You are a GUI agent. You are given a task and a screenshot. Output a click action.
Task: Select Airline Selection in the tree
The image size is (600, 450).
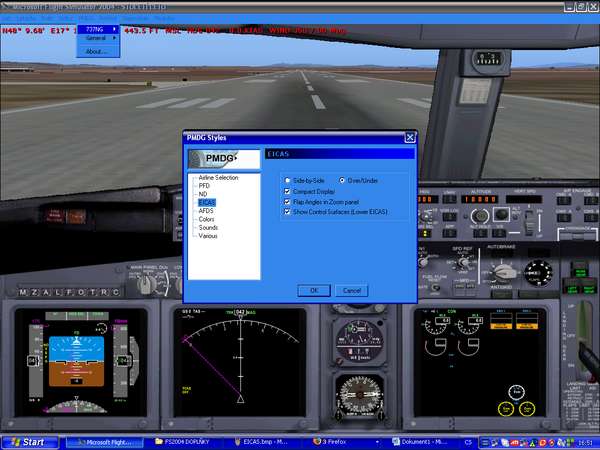pyautogui.click(x=218, y=178)
